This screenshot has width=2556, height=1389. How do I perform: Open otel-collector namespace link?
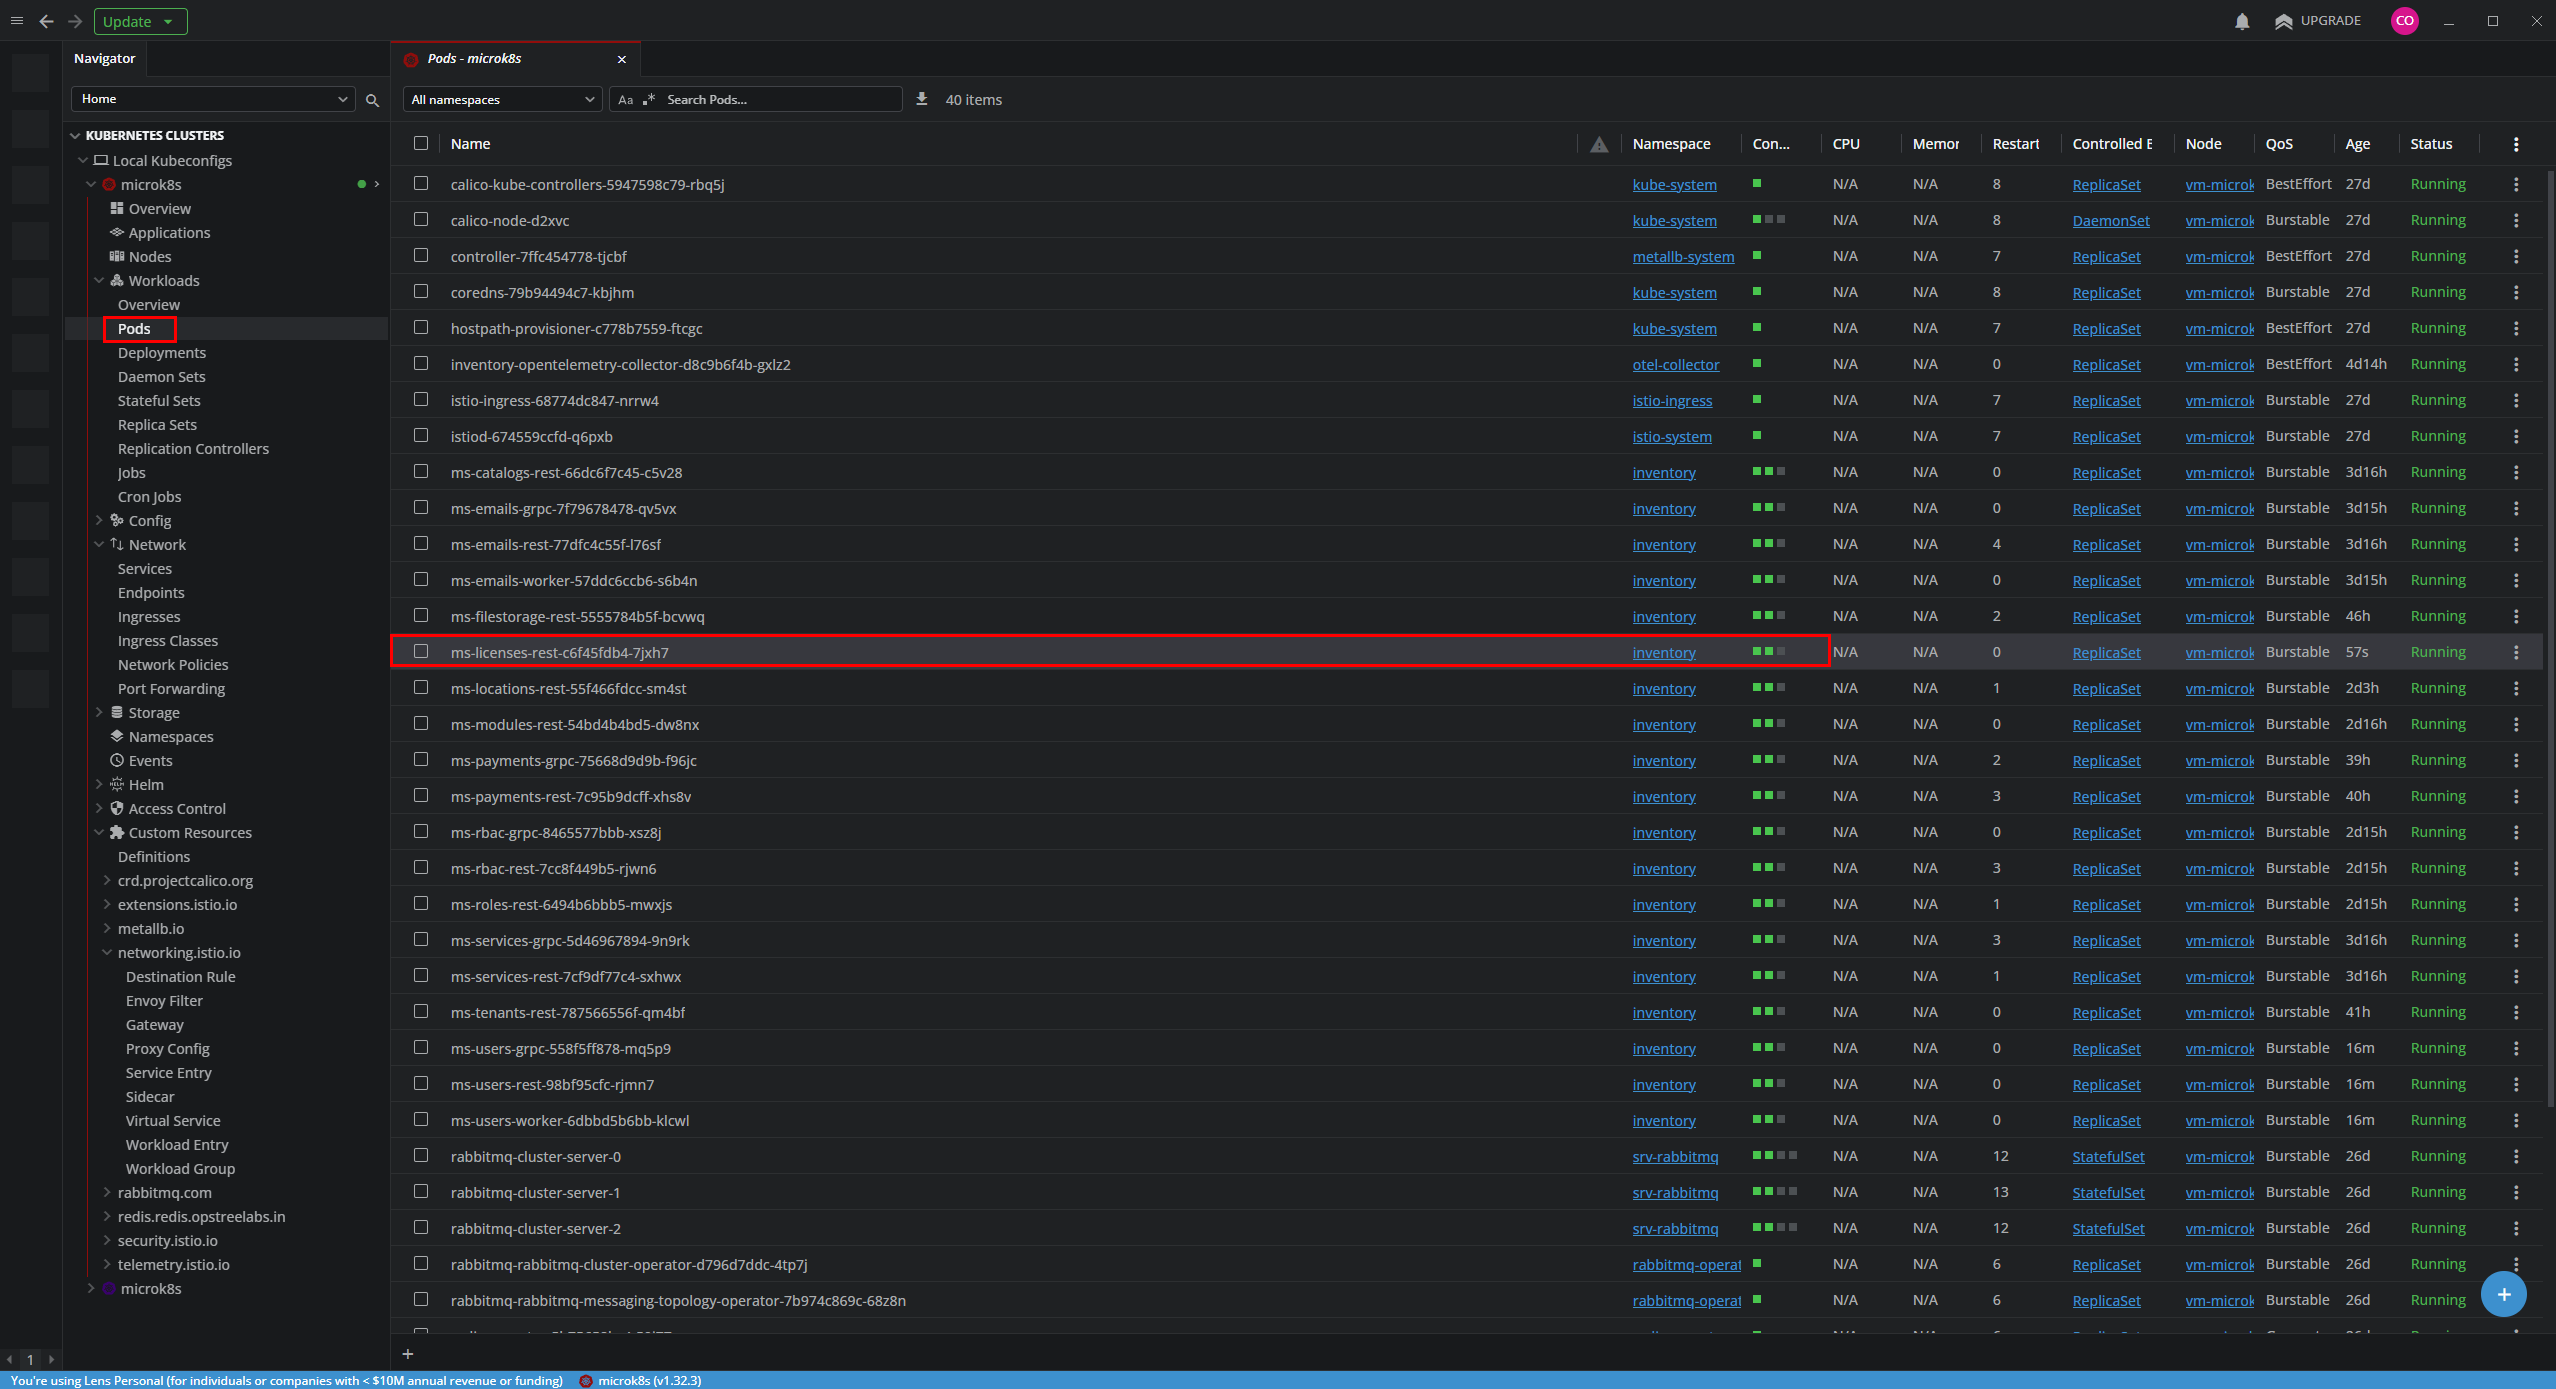1676,365
